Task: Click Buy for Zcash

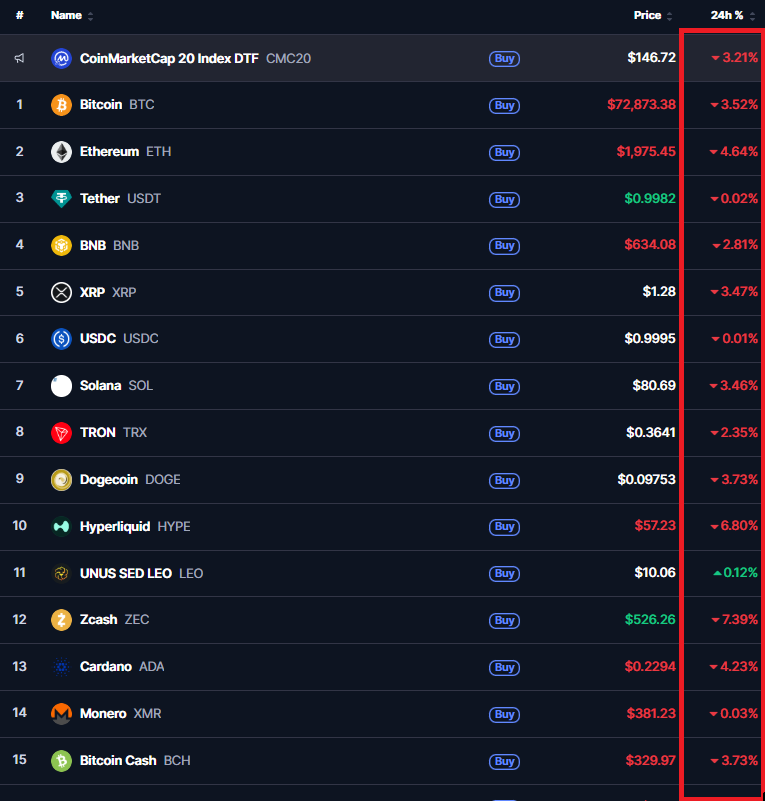Action: [x=505, y=621]
